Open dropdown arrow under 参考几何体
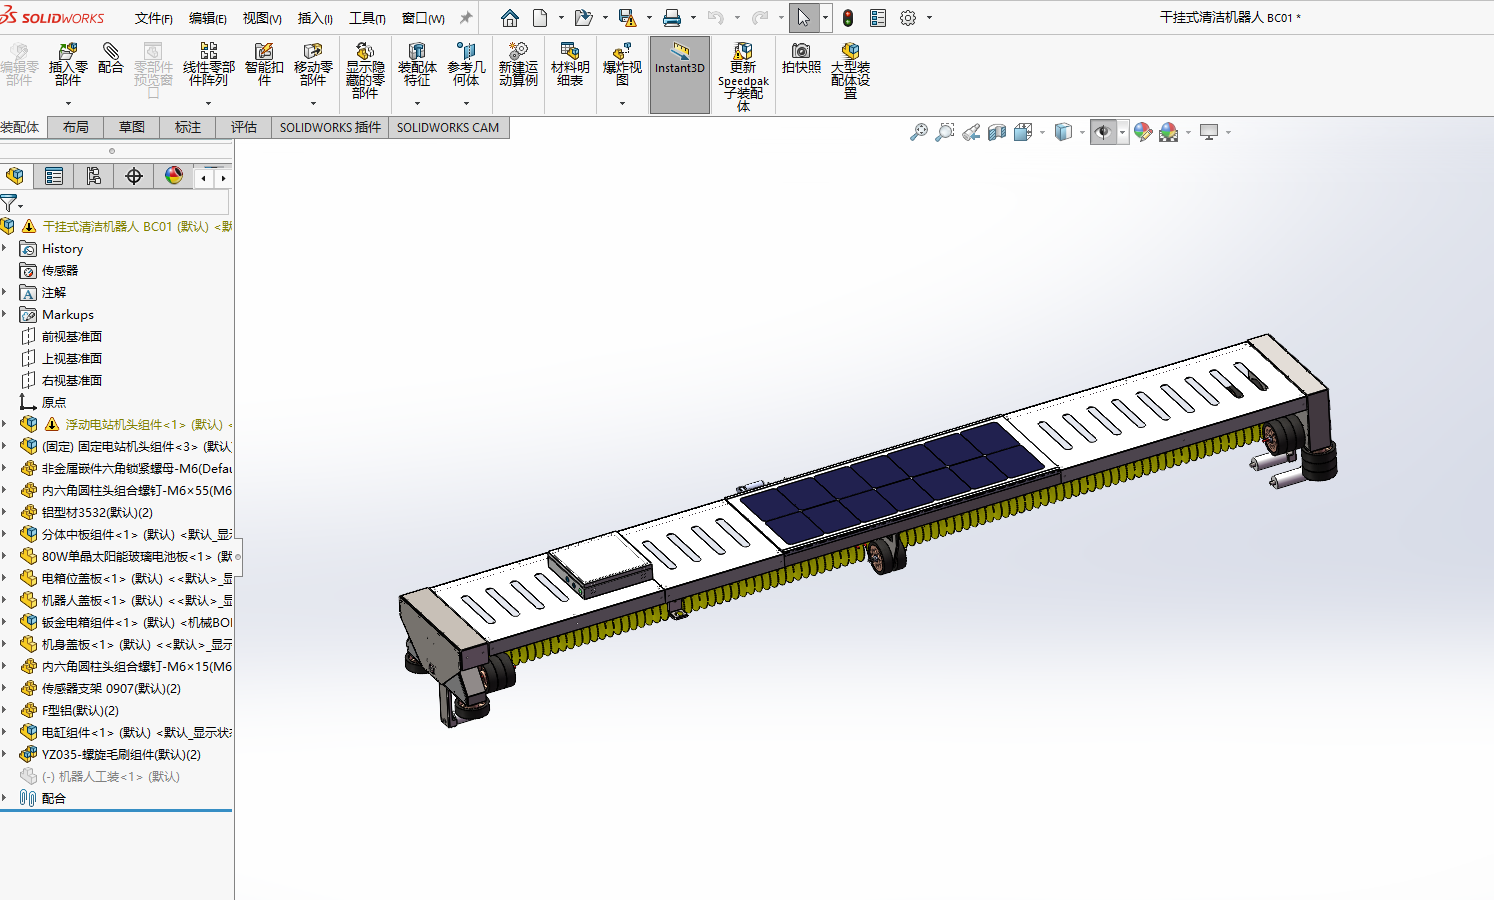This screenshot has height=900, width=1494. (466, 103)
